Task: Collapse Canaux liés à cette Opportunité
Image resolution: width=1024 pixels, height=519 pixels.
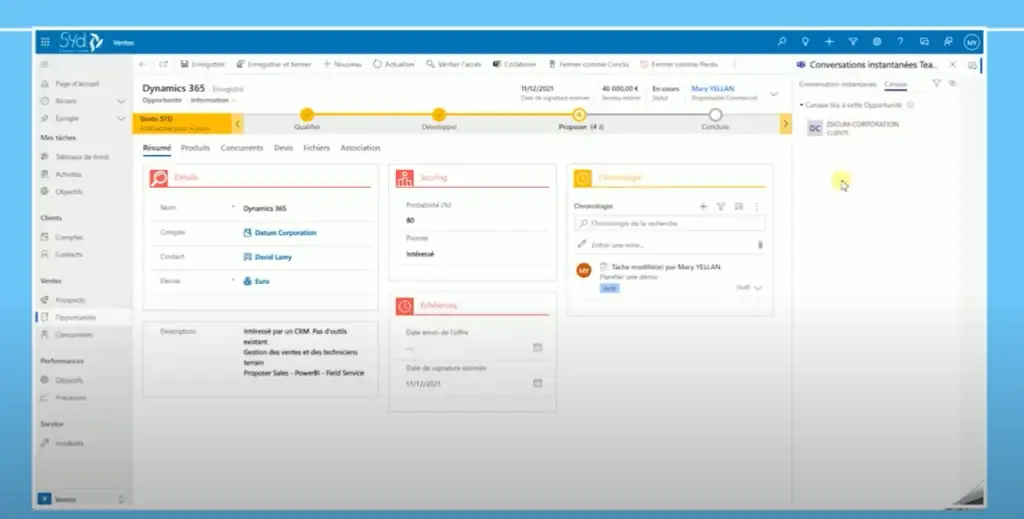Action: [802, 105]
